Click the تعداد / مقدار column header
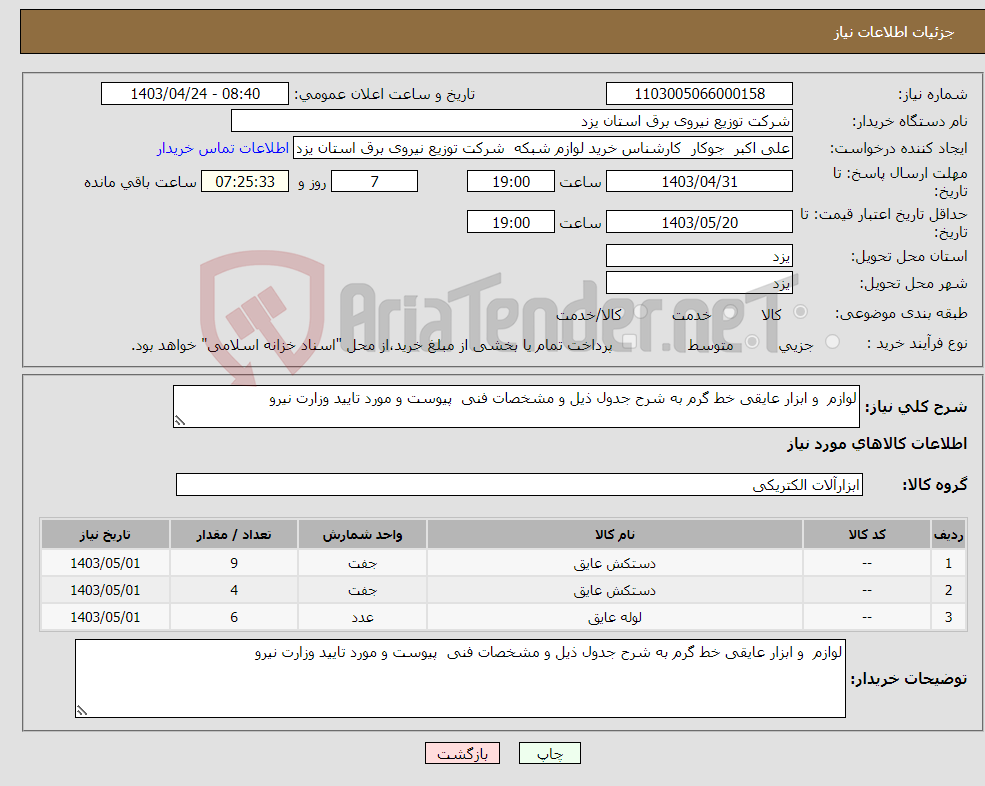Screen dimensions: 985x786 pos(234,535)
